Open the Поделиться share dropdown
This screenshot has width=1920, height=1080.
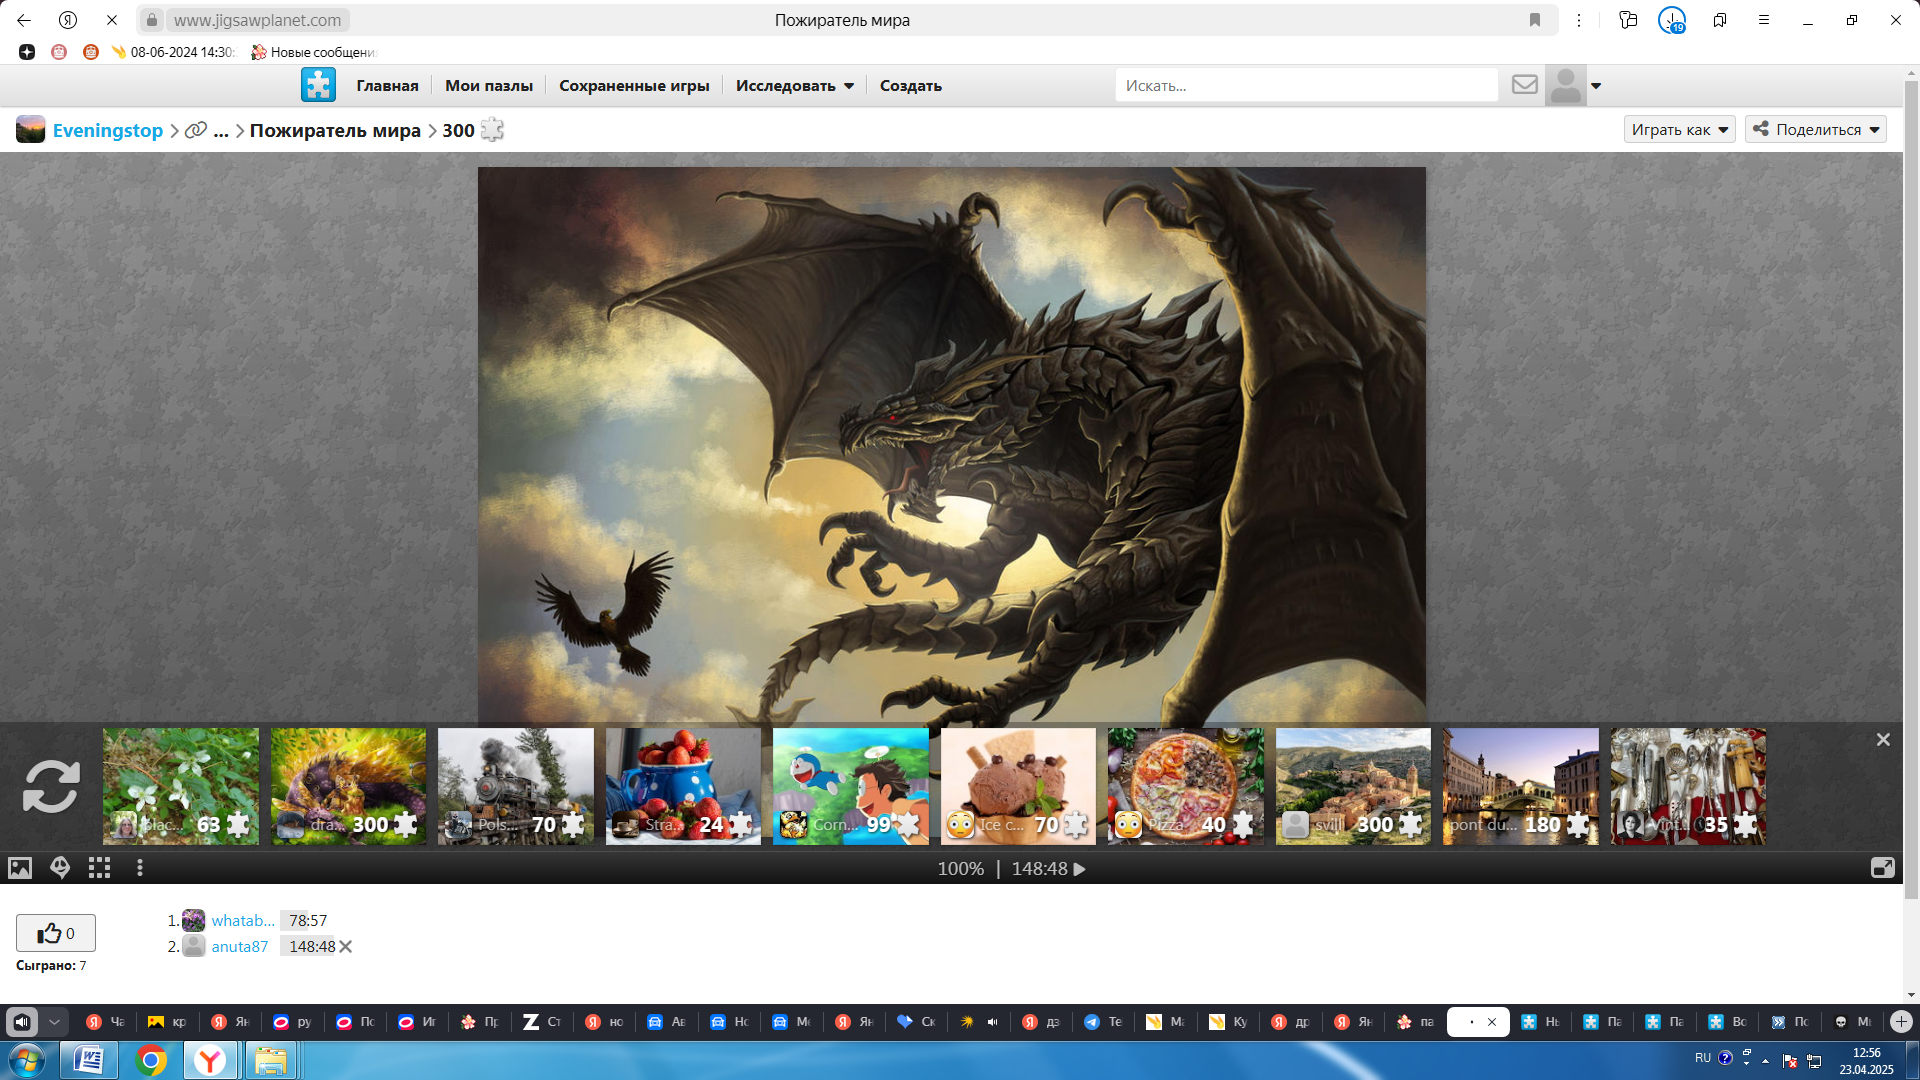pyautogui.click(x=1815, y=130)
